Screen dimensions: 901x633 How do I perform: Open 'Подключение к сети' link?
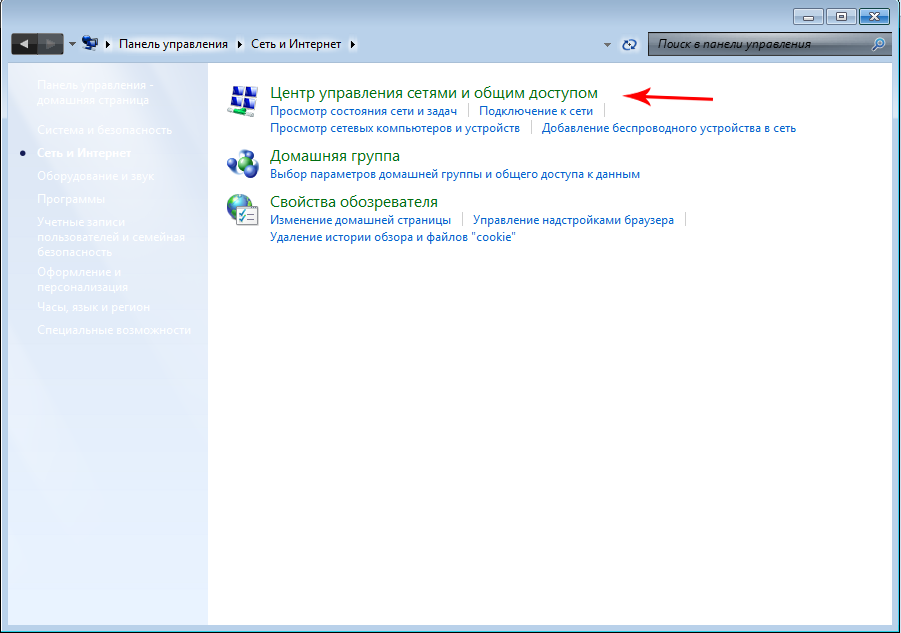(535, 111)
